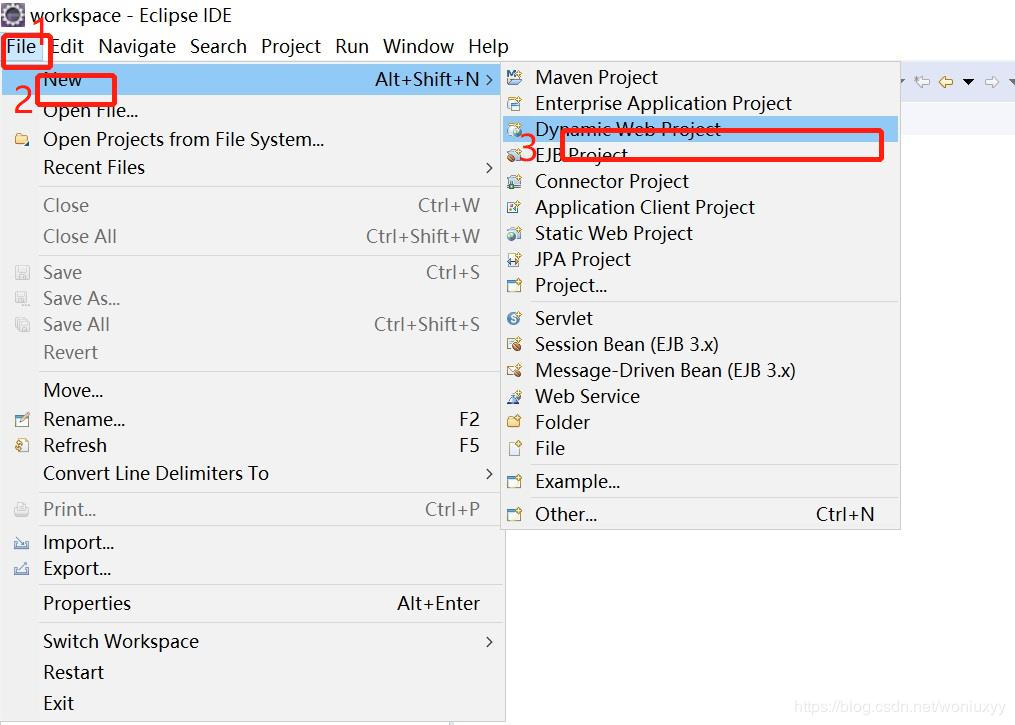
Task: Open the back history dropdown arrow
Action: click(x=968, y=82)
